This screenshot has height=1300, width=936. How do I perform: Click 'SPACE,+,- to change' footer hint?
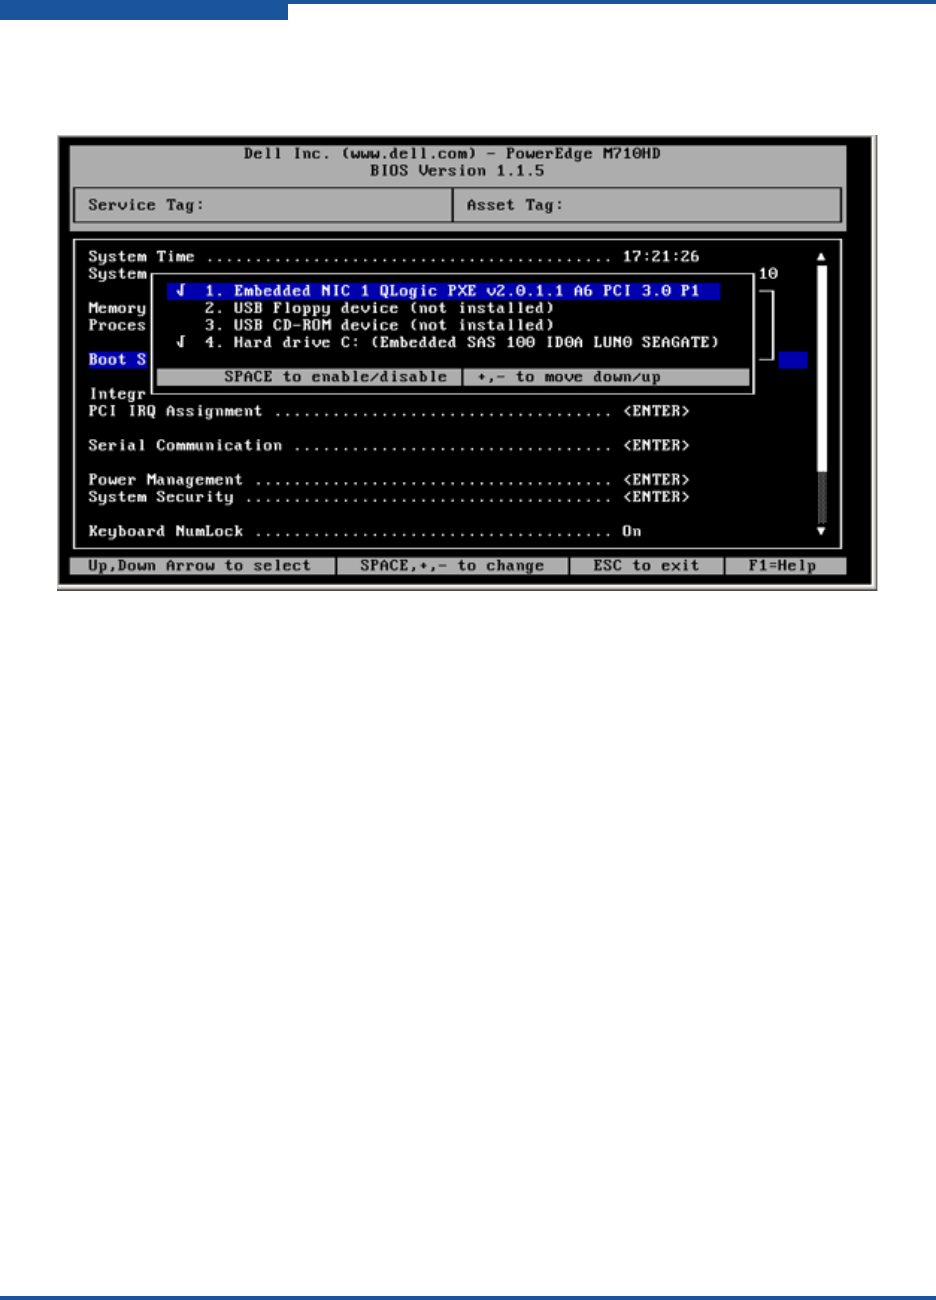tap(452, 566)
